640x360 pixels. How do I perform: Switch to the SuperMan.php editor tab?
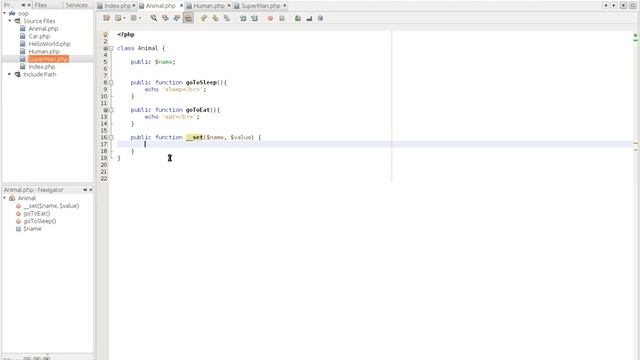[260, 6]
